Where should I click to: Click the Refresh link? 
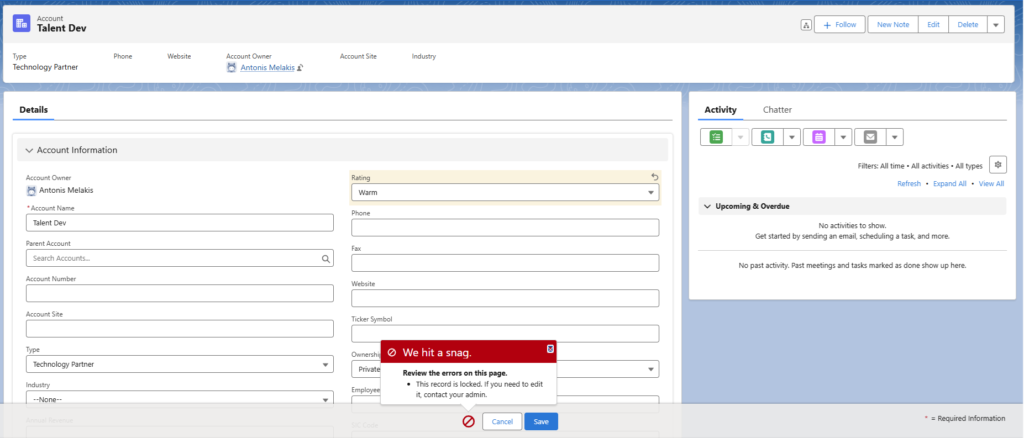tap(909, 183)
